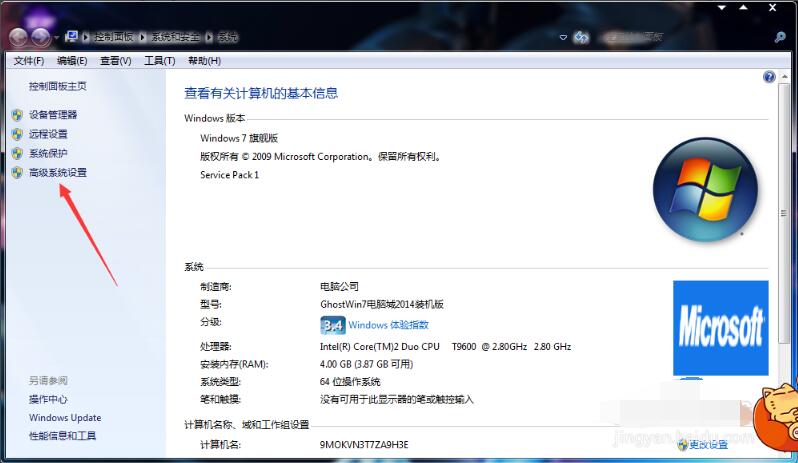Go to 控制面板主页
This screenshot has height=463, width=798.
(x=58, y=86)
